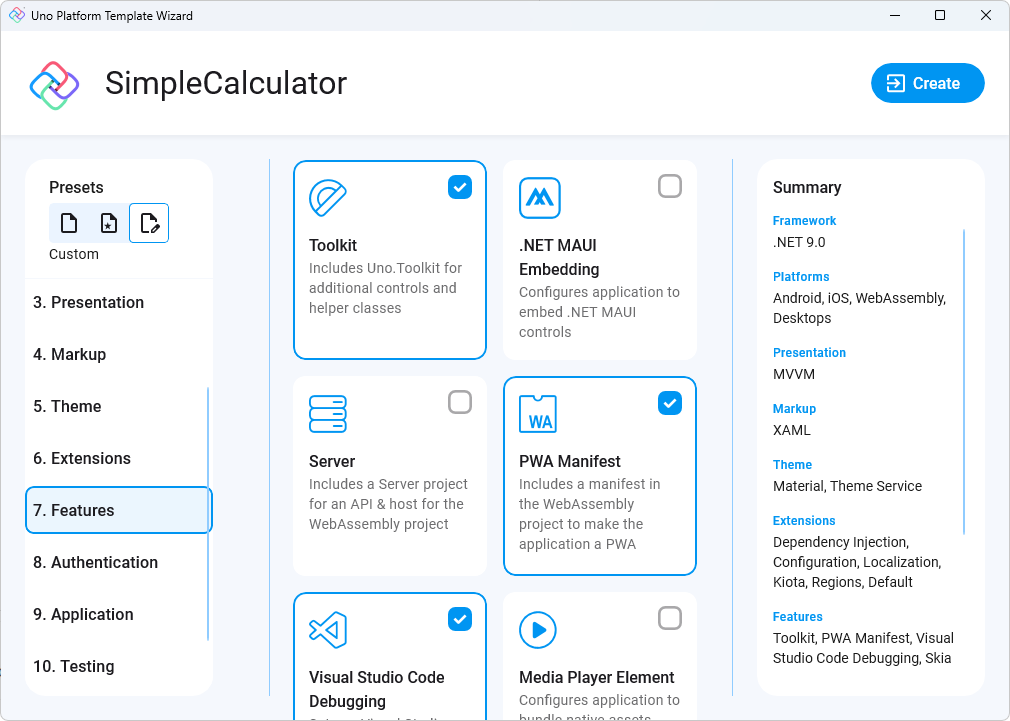Click the Uno Platform wizard logo
This screenshot has width=1010, height=721.
pyautogui.click(x=55, y=83)
